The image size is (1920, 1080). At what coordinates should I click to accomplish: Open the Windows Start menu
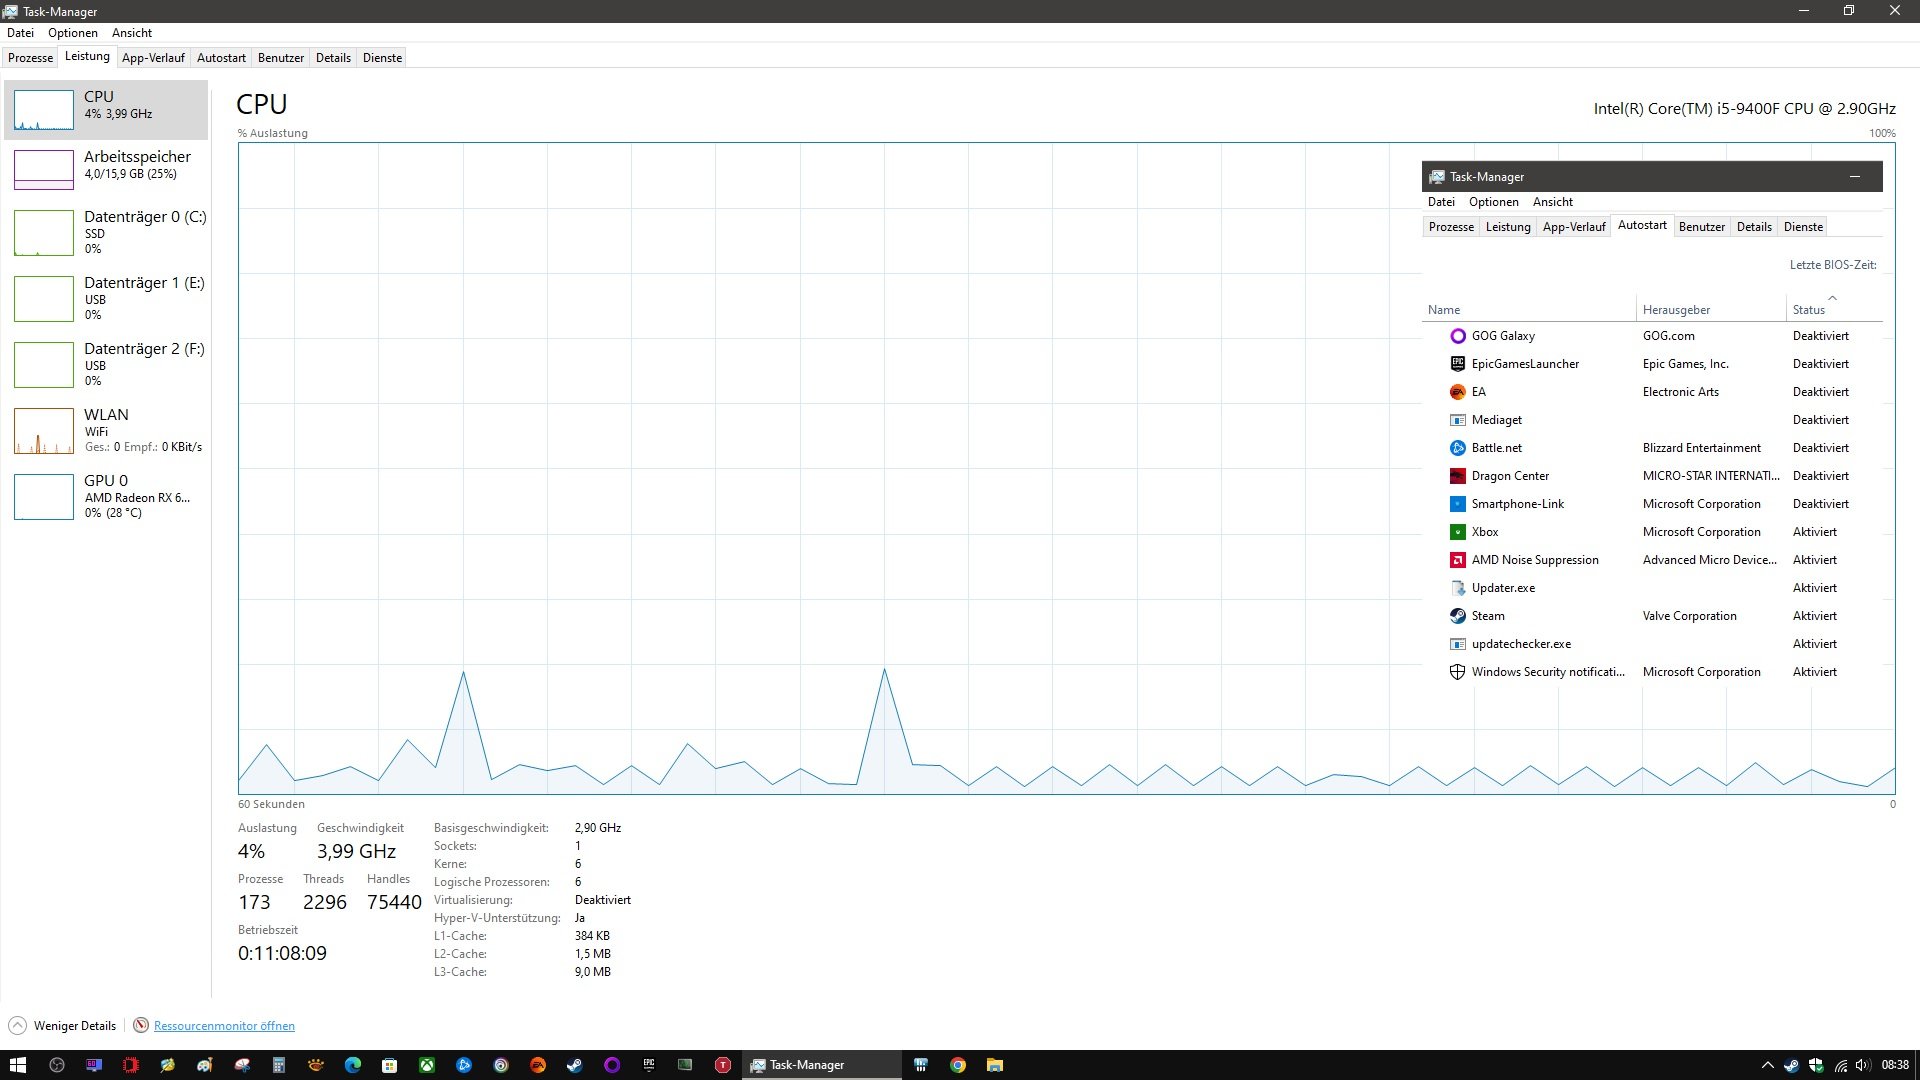point(18,1065)
